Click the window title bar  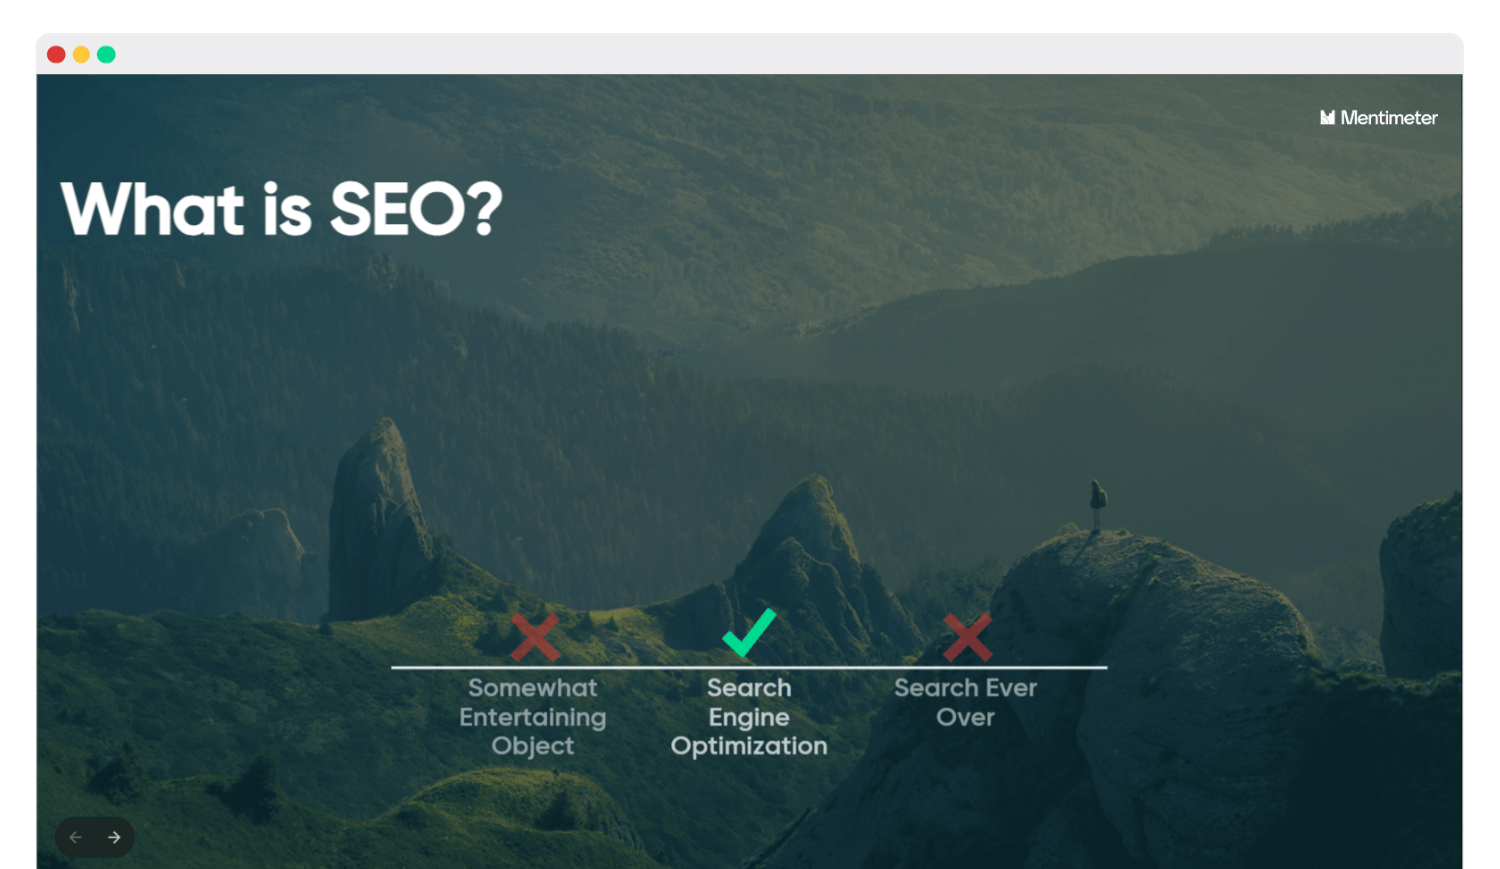click(750, 54)
